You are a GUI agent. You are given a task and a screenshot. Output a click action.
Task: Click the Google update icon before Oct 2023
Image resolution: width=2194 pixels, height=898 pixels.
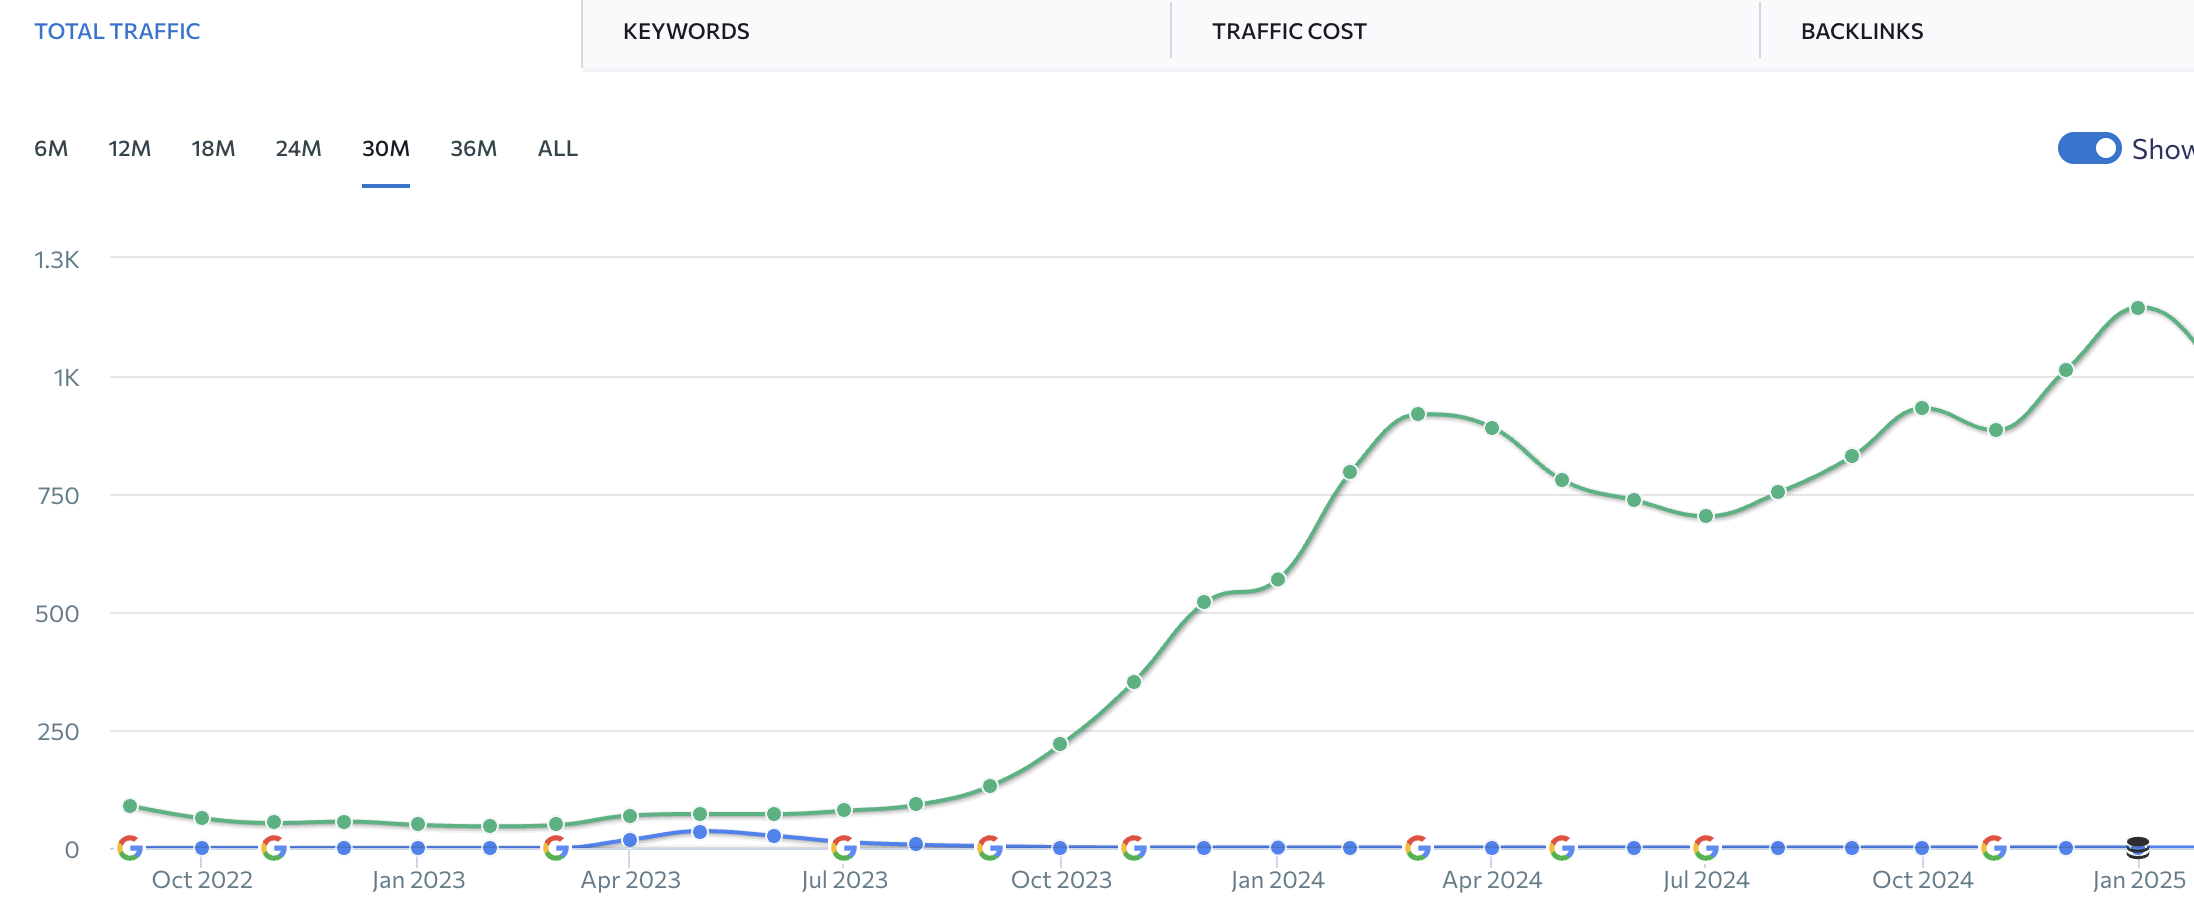pos(990,848)
